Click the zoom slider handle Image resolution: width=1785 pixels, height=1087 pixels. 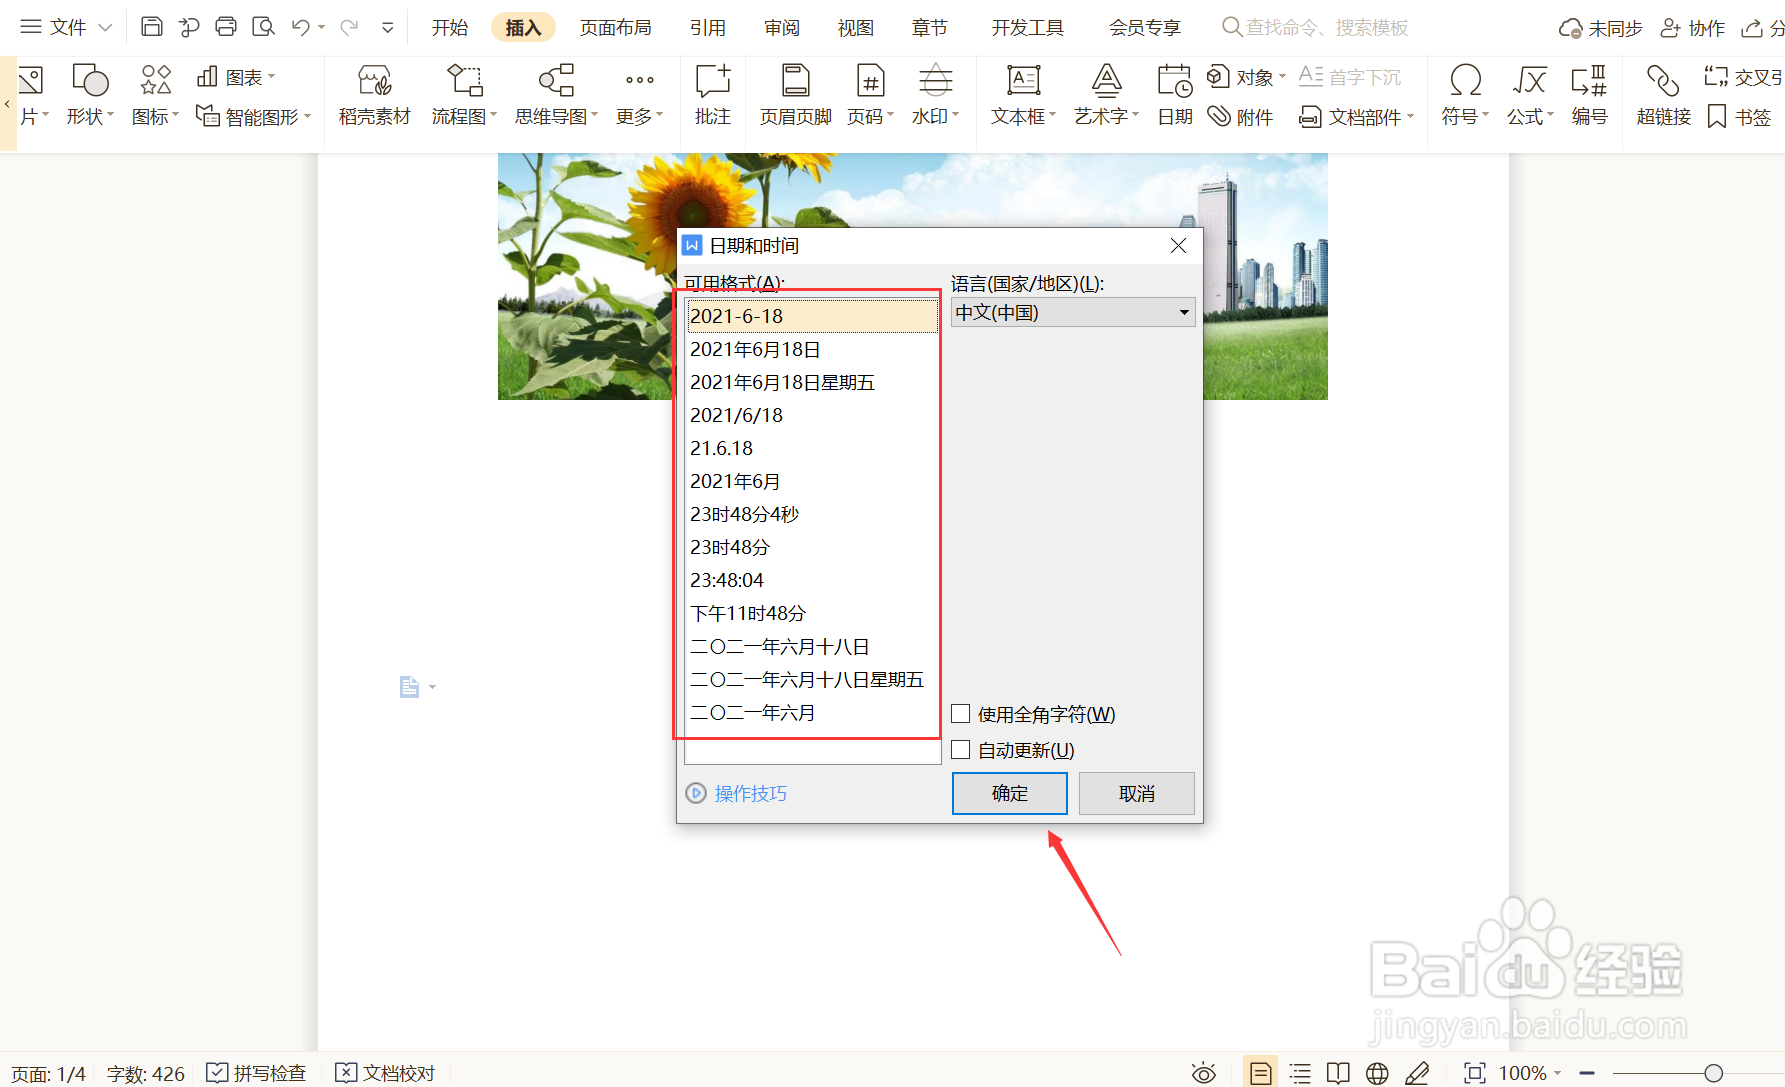(x=1713, y=1073)
